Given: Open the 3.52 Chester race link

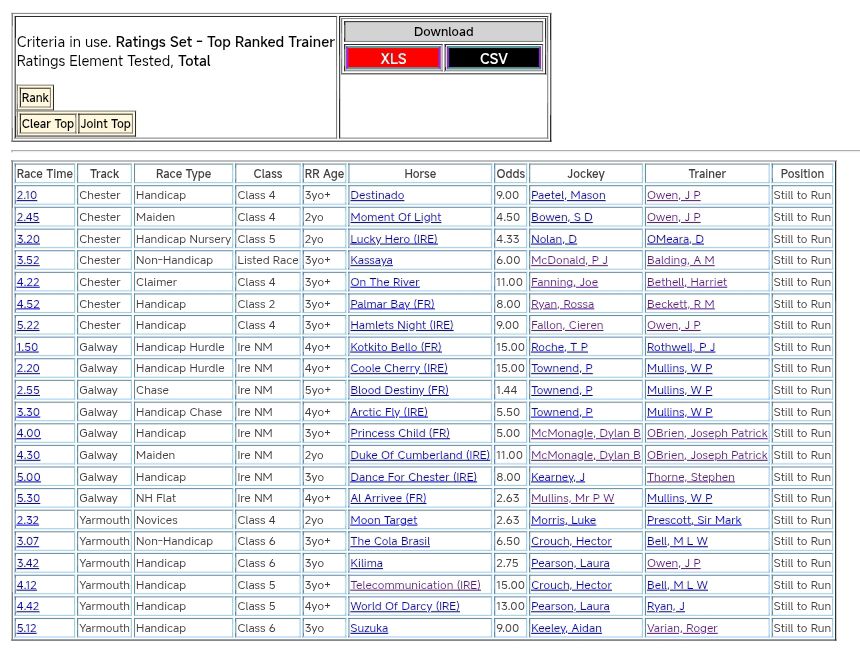Looking at the screenshot, I should click(x=28, y=261).
